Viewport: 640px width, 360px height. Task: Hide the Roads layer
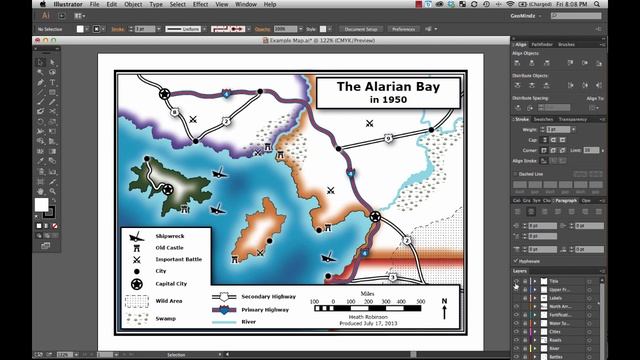pyautogui.click(x=516, y=340)
